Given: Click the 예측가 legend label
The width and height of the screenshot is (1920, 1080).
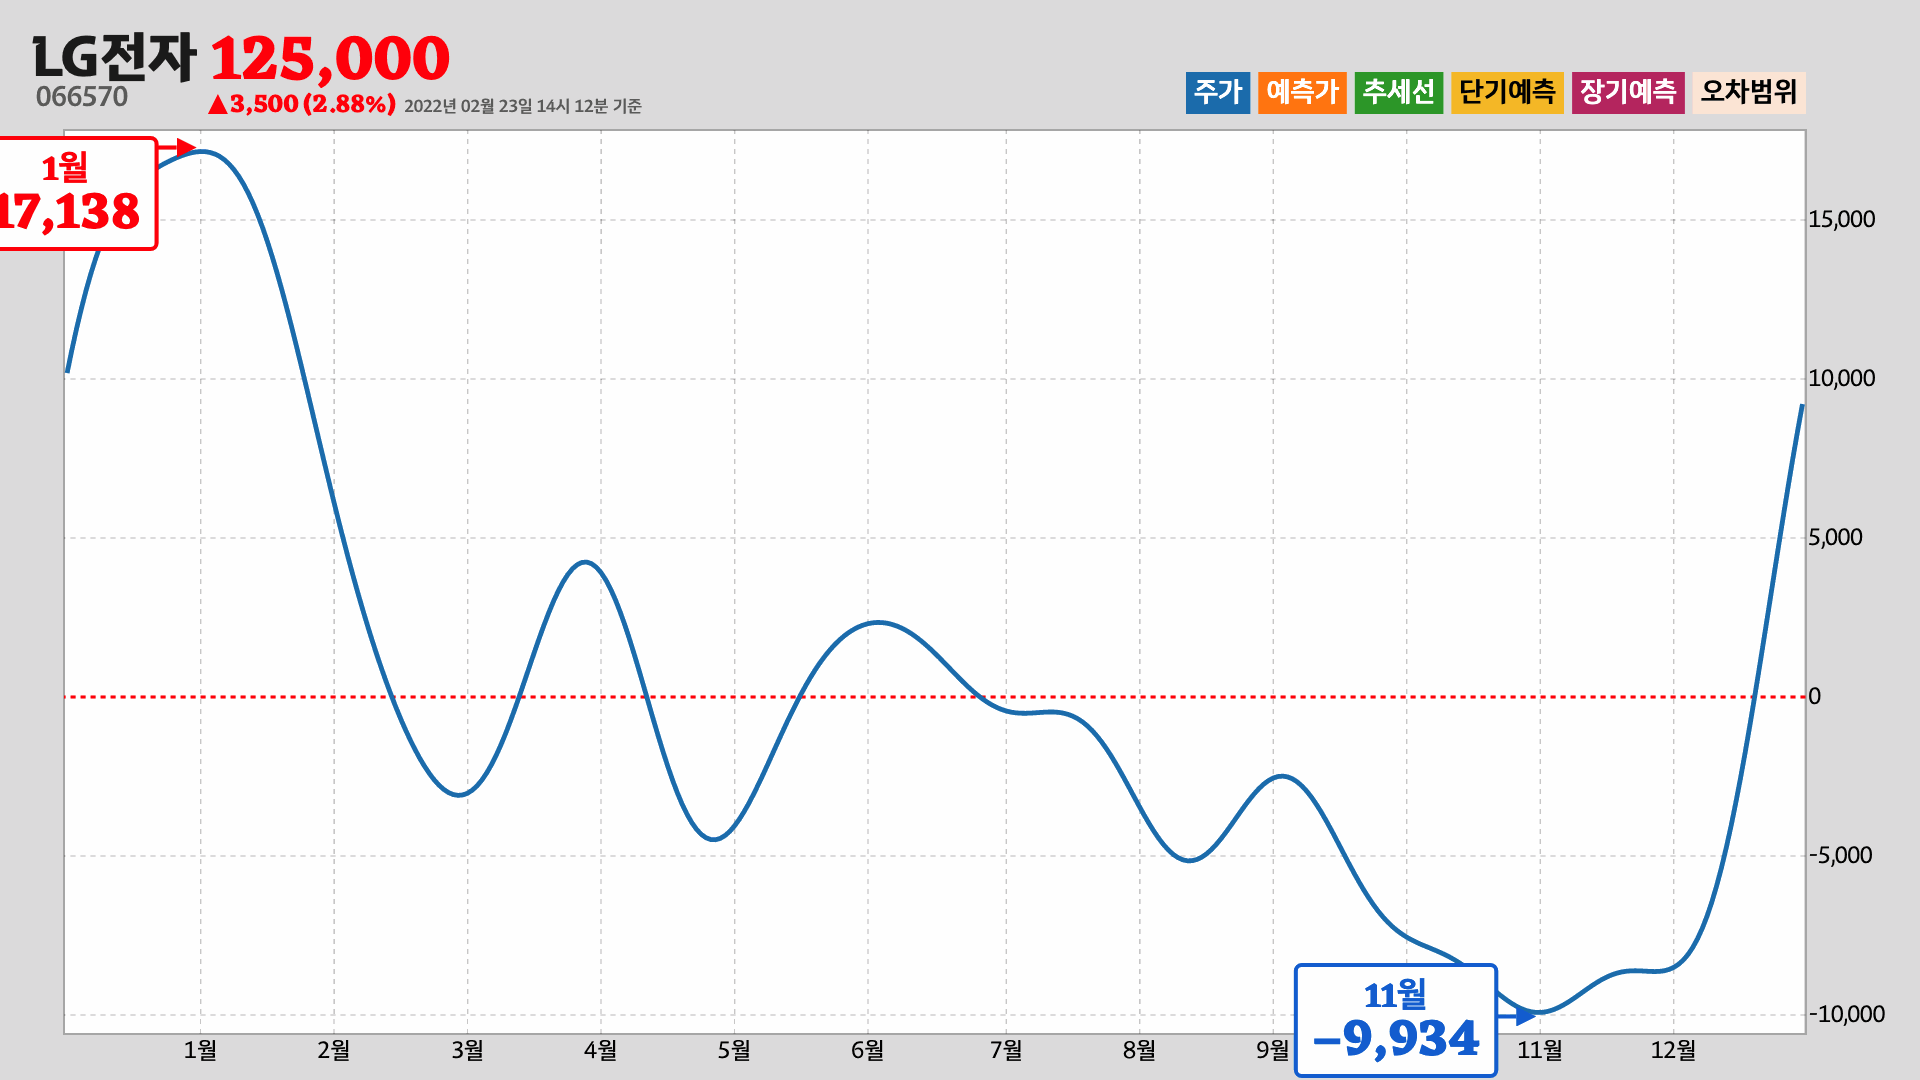Looking at the screenshot, I should click(1302, 92).
